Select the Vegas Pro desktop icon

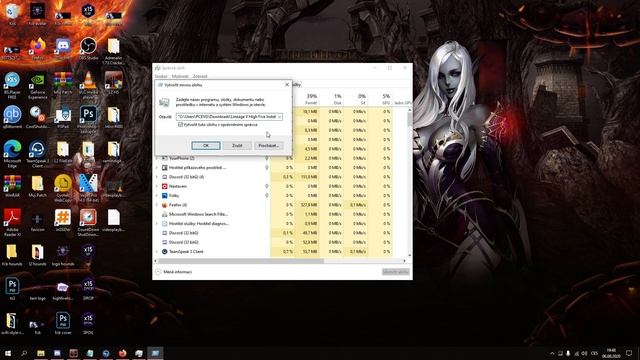pos(88,188)
